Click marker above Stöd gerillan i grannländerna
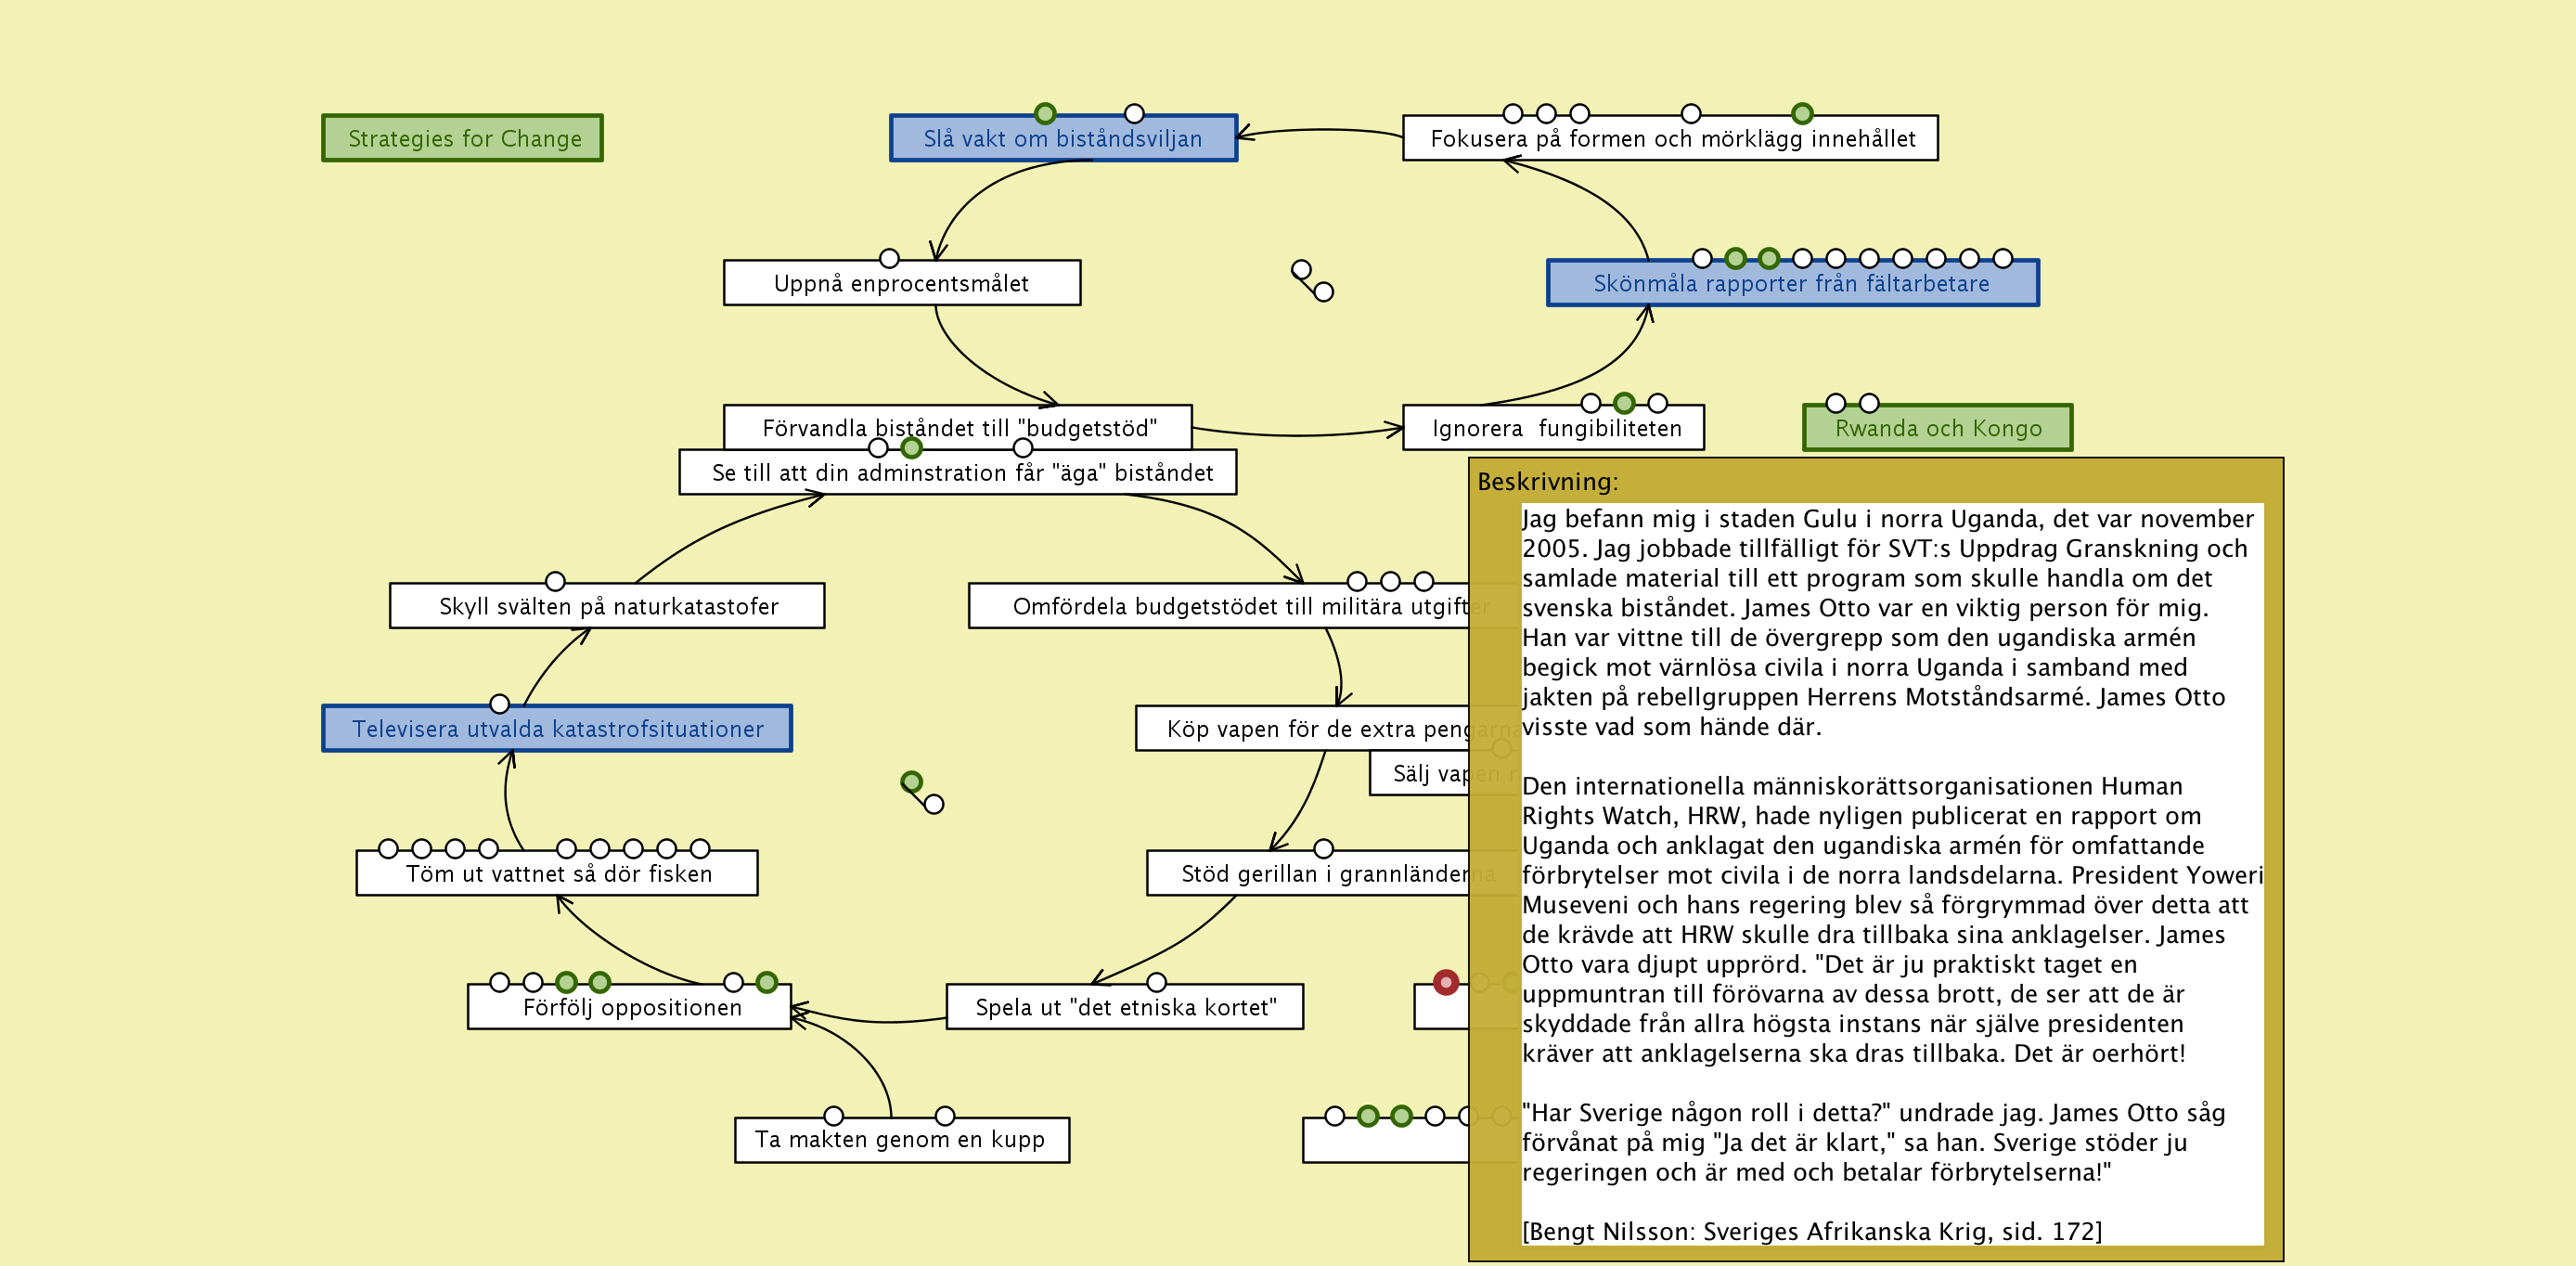Viewport: 2576px width, 1266px height. coord(1324,848)
